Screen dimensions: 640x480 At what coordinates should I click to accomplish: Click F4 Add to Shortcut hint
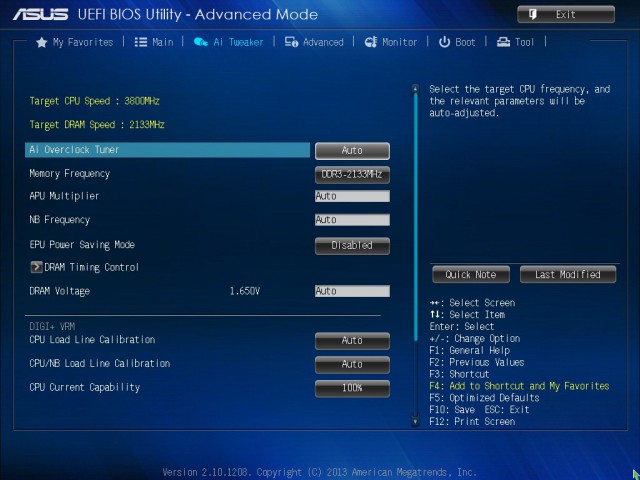pyautogui.click(x=519, y=386)
